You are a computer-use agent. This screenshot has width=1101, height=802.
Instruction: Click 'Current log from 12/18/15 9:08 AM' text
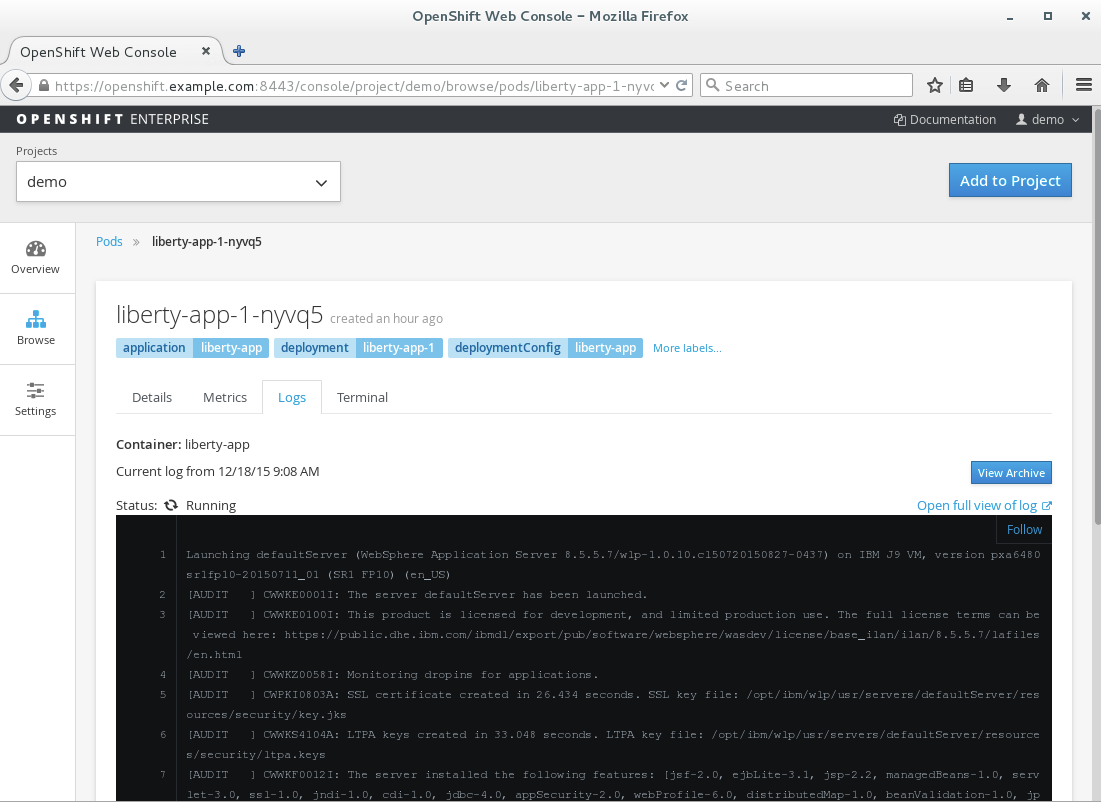coord(218,471)
